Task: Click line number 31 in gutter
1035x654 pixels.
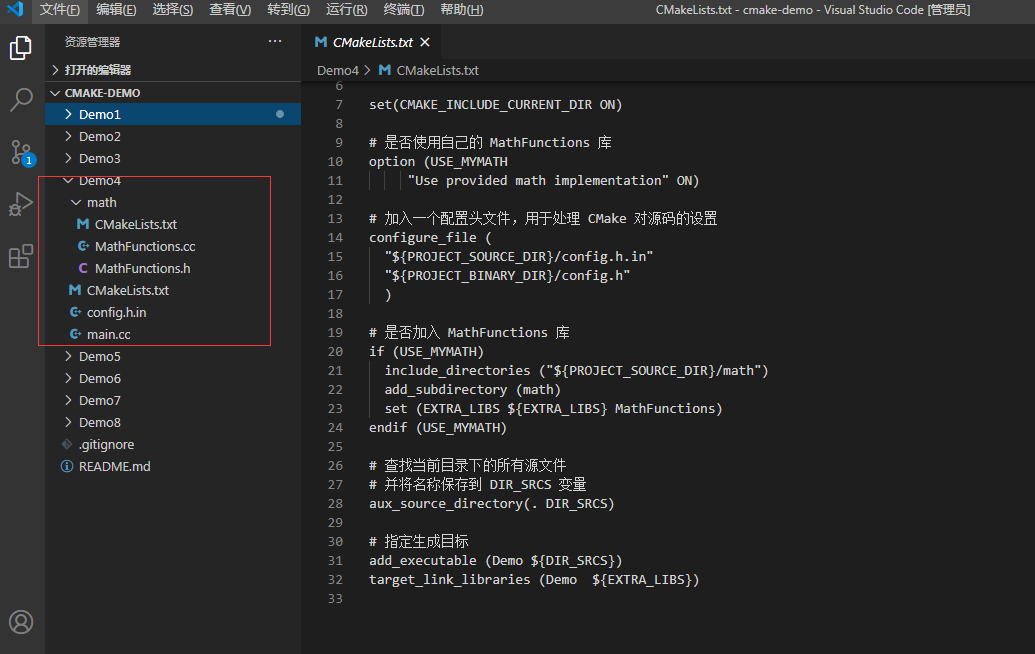Action: click(x=335, y=560)
